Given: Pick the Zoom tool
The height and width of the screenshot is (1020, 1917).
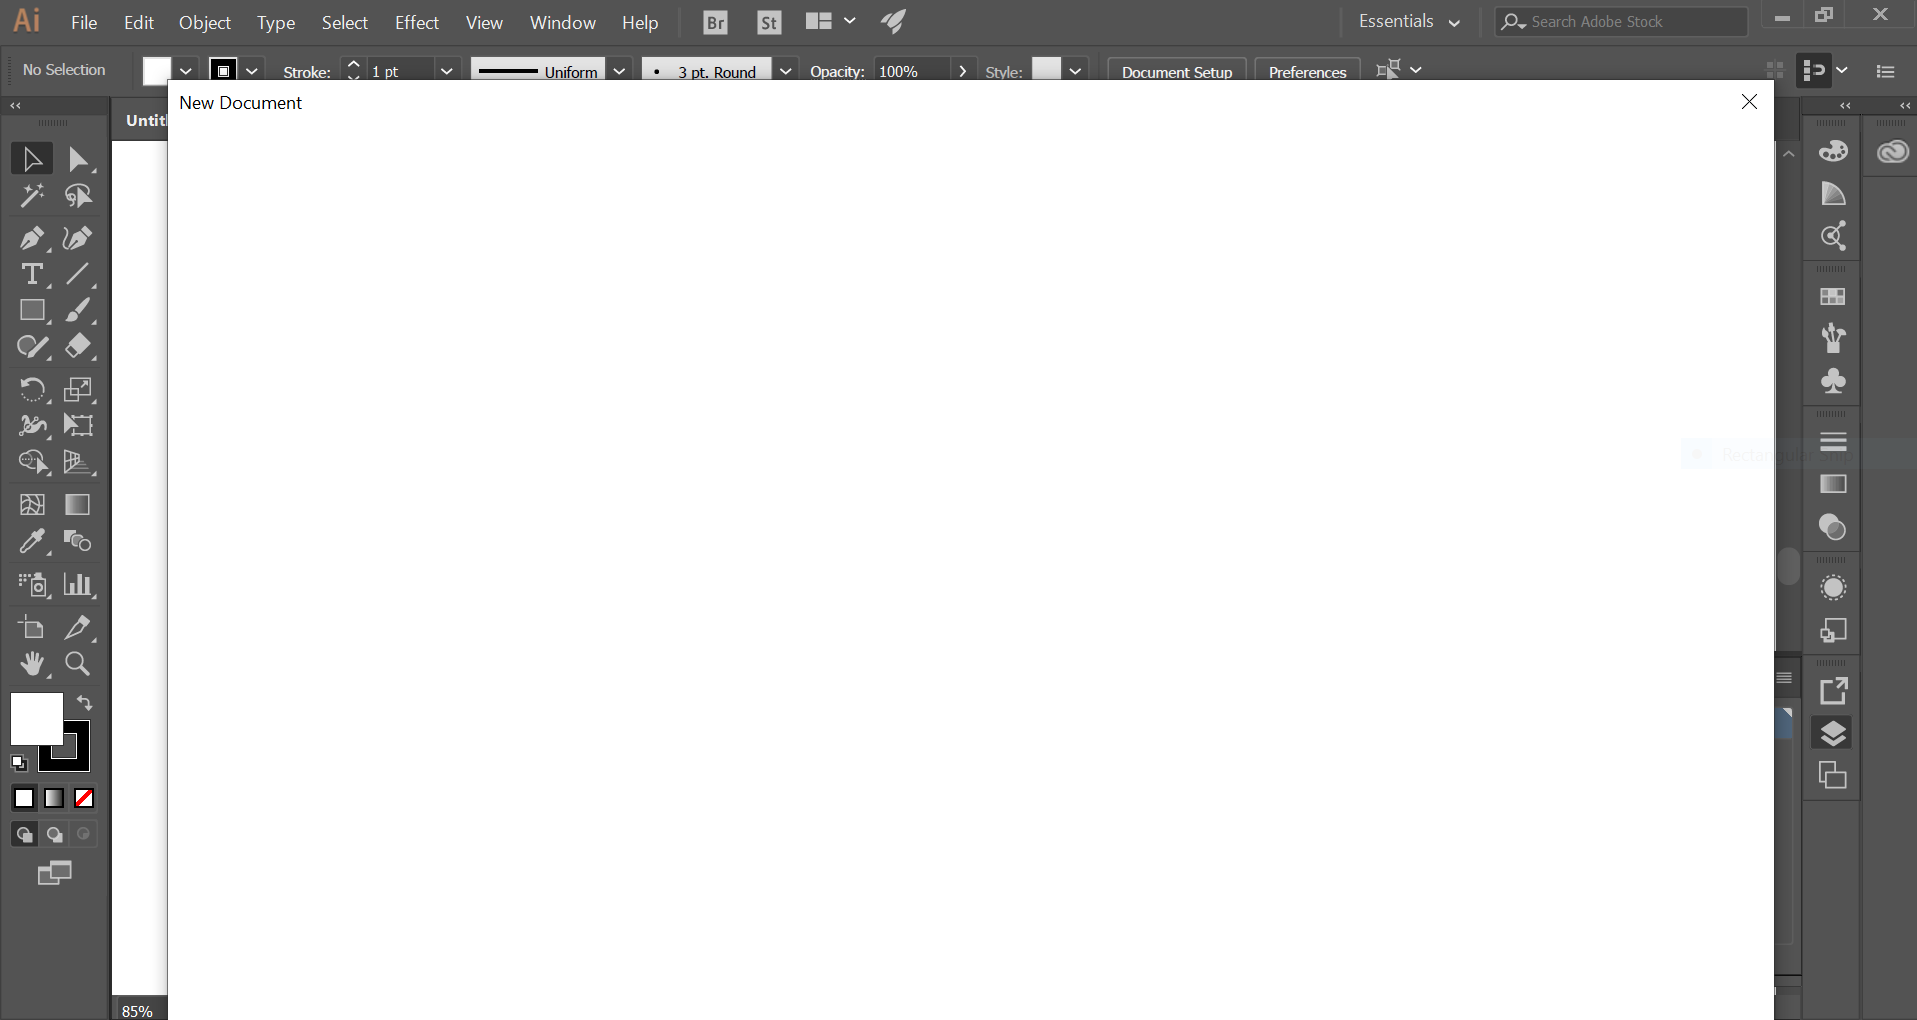Looking at the screenshot, I should click(x=76, y=664).
